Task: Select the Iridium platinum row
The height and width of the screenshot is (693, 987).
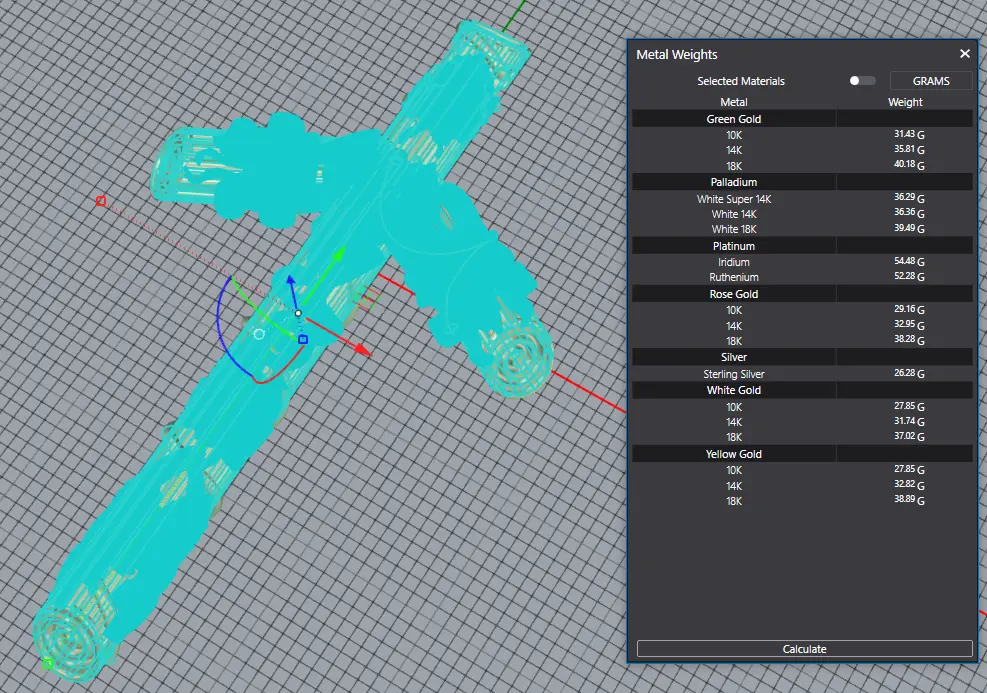Action: coord(734,262)
